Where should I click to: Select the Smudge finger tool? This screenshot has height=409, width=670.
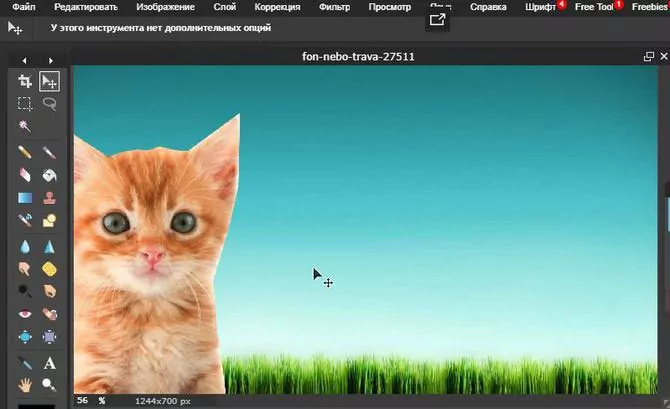tap(25, 269)
